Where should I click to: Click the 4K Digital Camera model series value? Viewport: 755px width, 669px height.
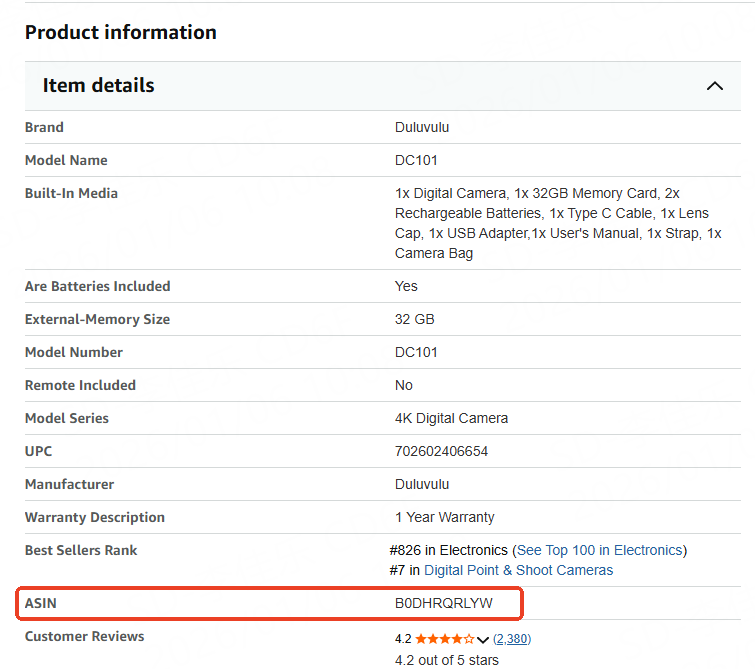pyautogui.click(x=451, y=418)
